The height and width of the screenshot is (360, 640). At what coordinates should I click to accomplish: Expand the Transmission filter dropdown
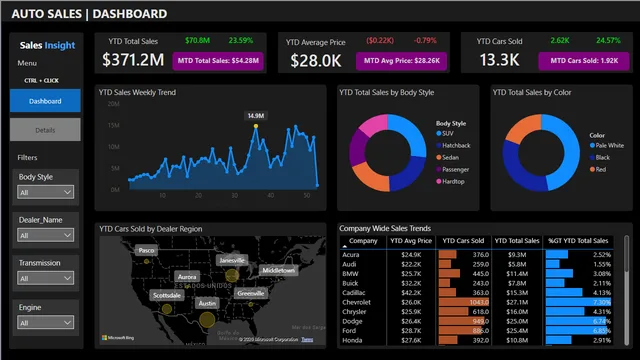point(45,278)
